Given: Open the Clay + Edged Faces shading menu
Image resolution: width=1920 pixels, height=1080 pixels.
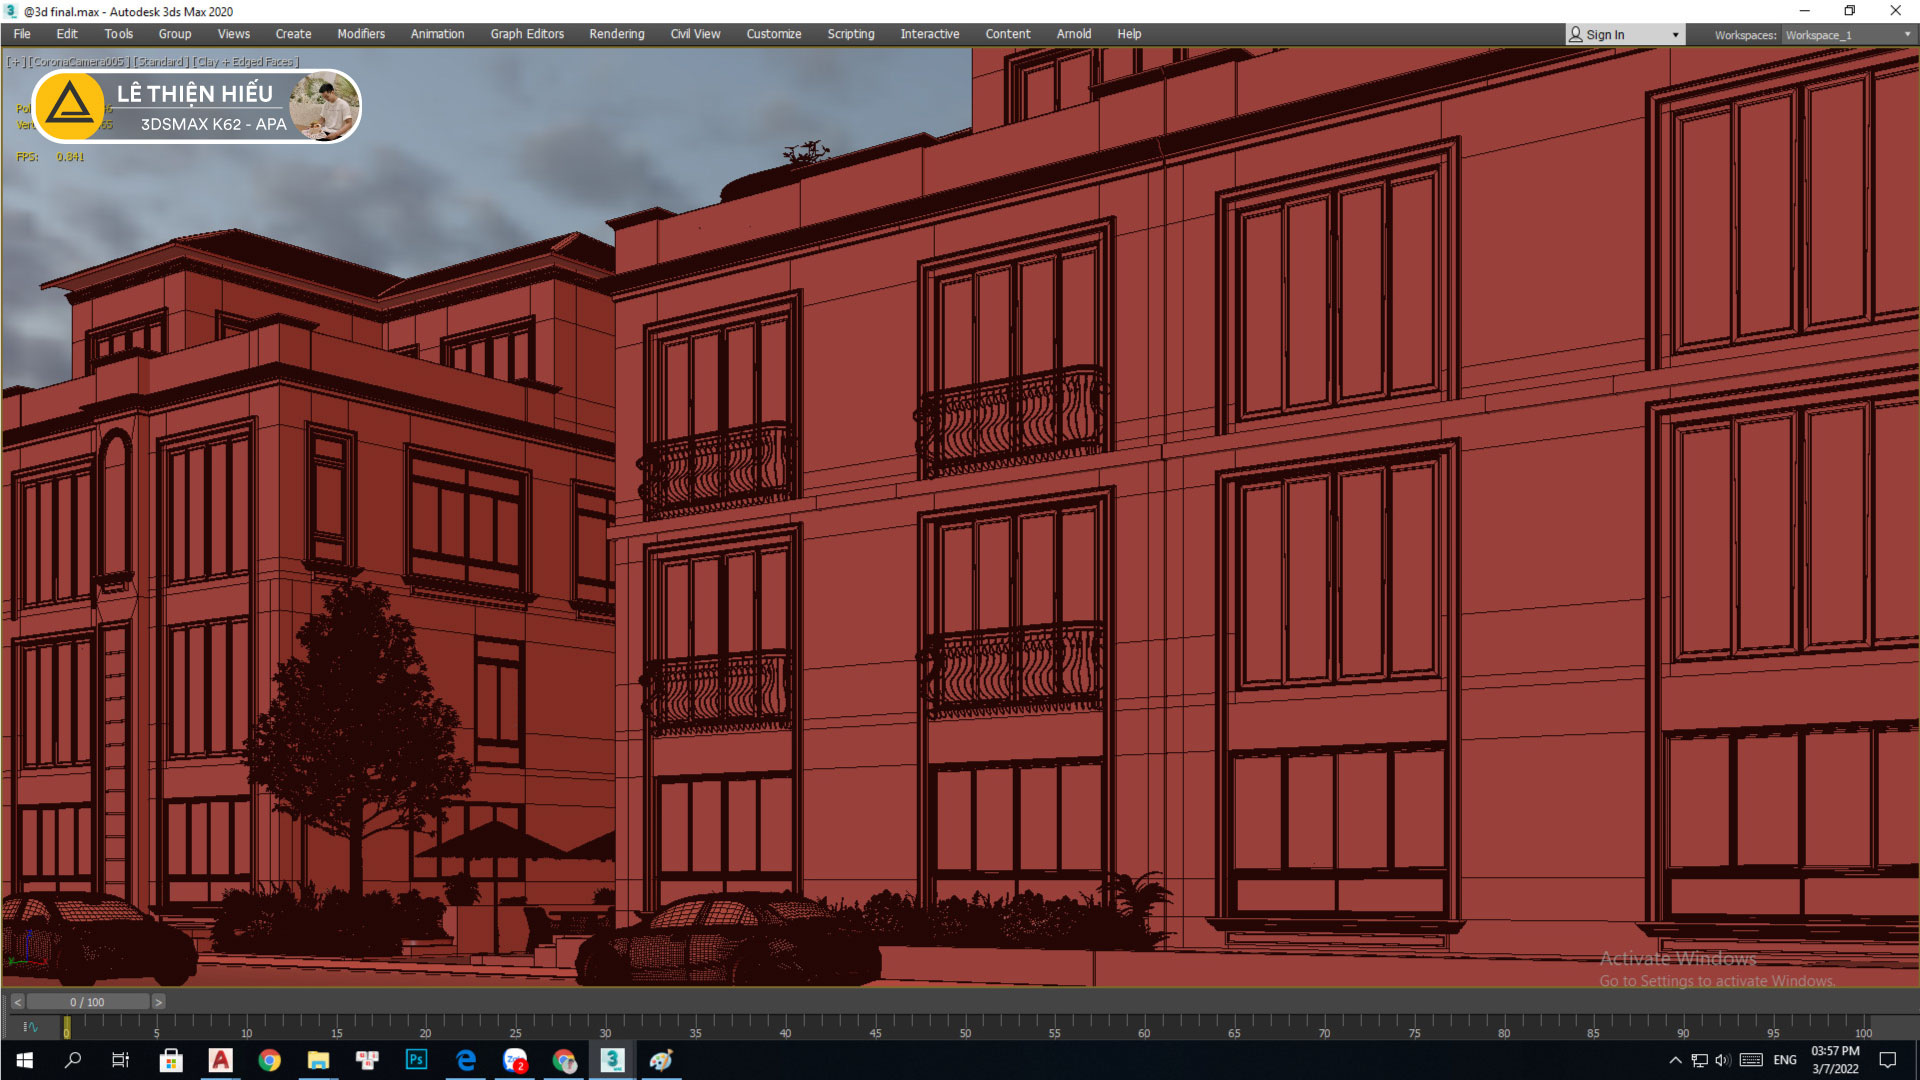Looking at the screenshot, I should 246,62.
